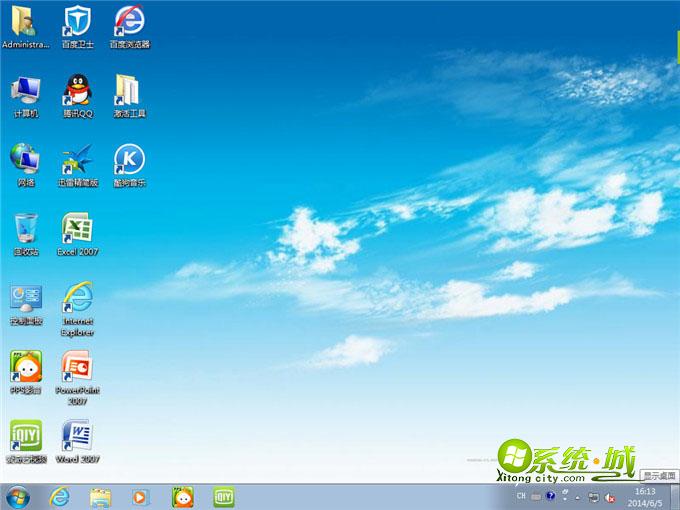Screen dimensions: 680x510
Task: Select the Administrator user folder icon
Action: (26, 21)
